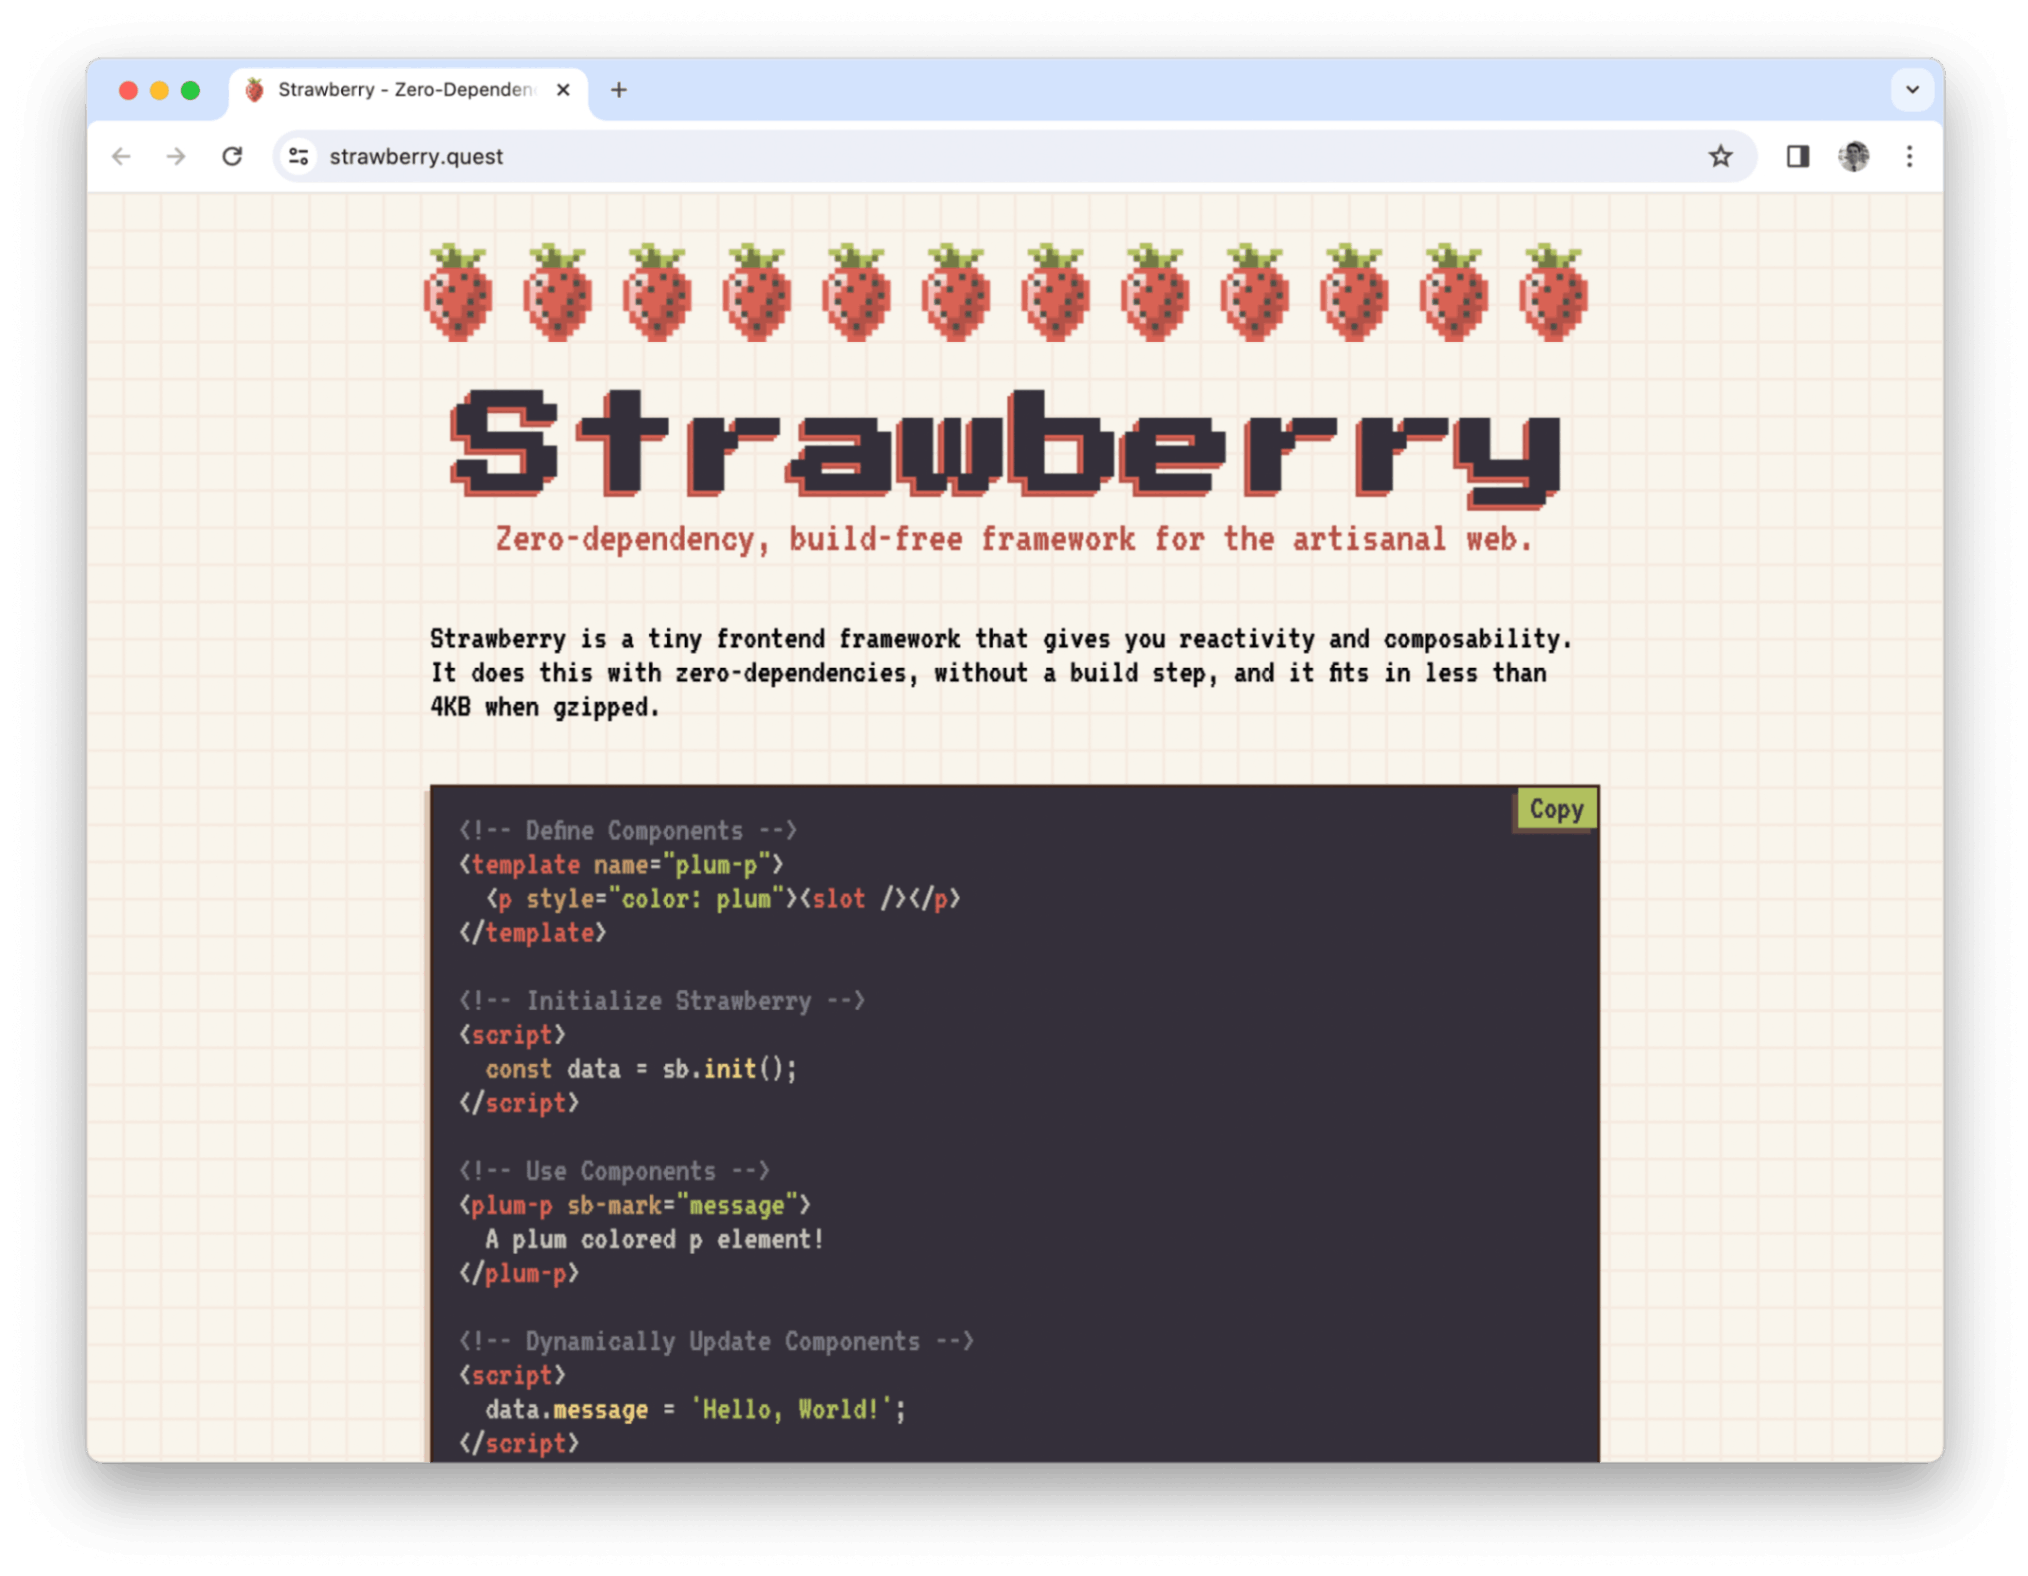Screen dimensions: 2028x1576
Task: Open the Chrome profile avatar
Action: (1853, 156)
